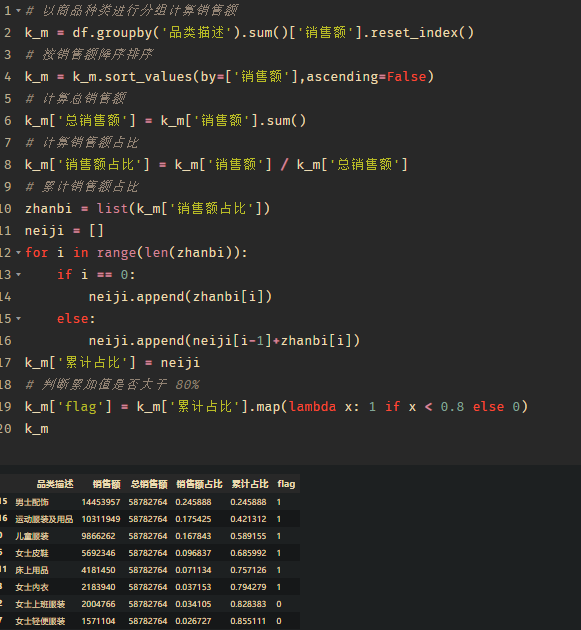Click the share value 0.071134
Viewport: 581px width, 630px height.
193,570
